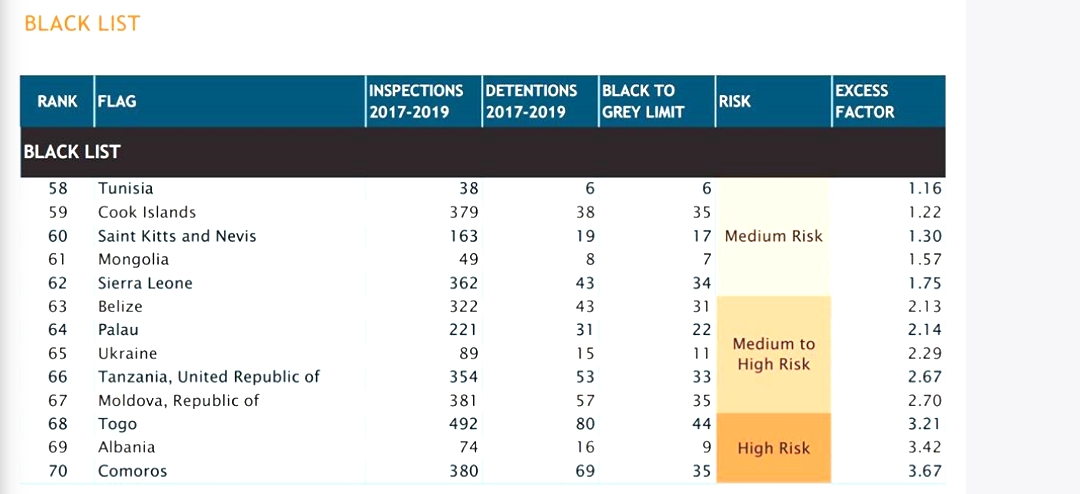
Task: Select the Cook Islands row name
Action: pyautogui.click(x=147, y=212)
